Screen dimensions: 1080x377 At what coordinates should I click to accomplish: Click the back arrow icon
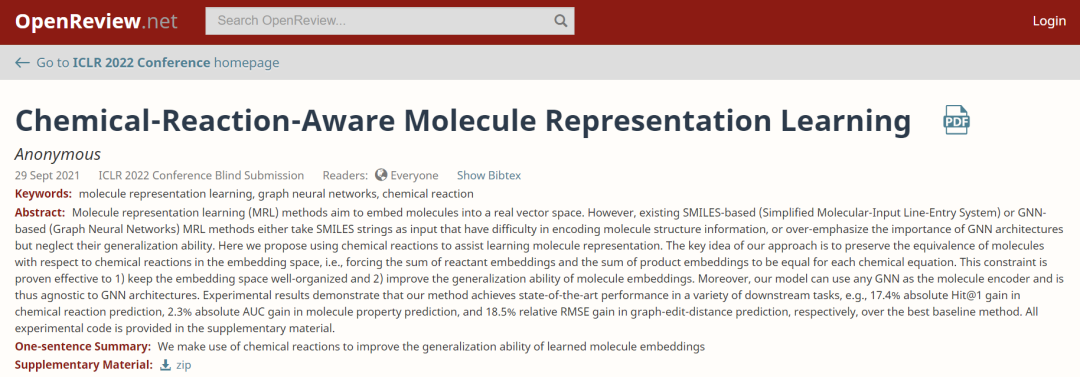pyautogui.click(x=22, y=63)
